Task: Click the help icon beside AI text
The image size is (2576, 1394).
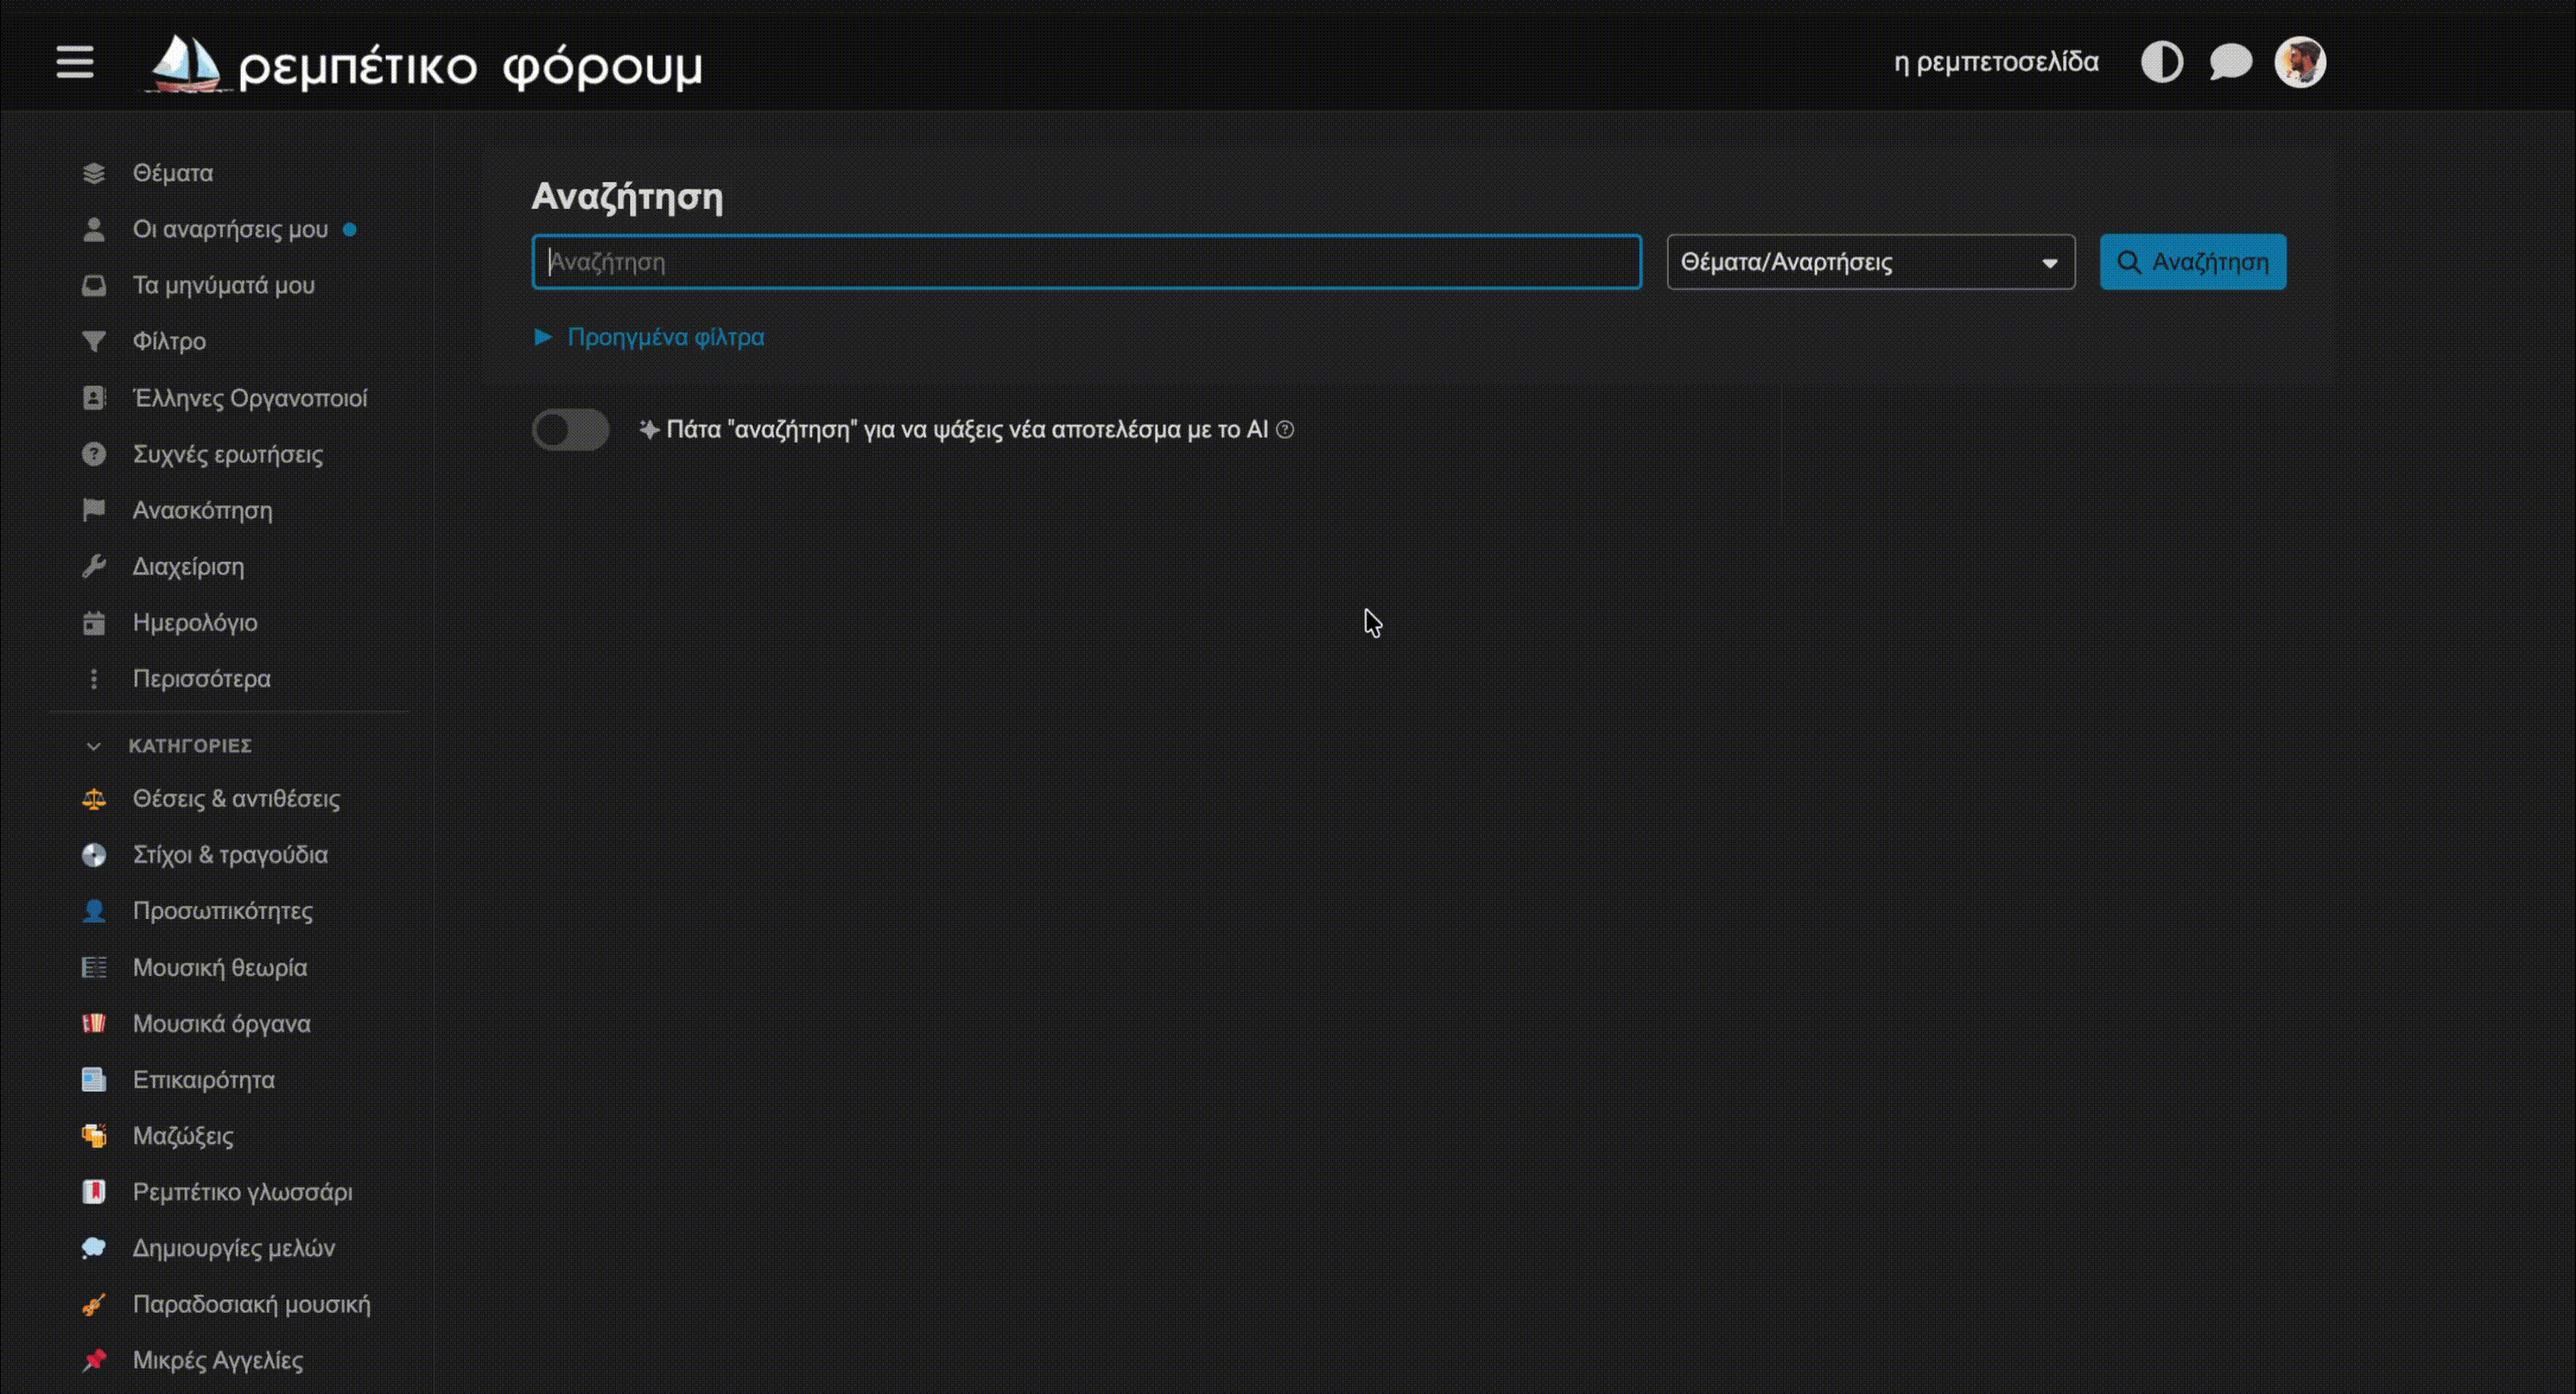Action: click(1285, 430)
